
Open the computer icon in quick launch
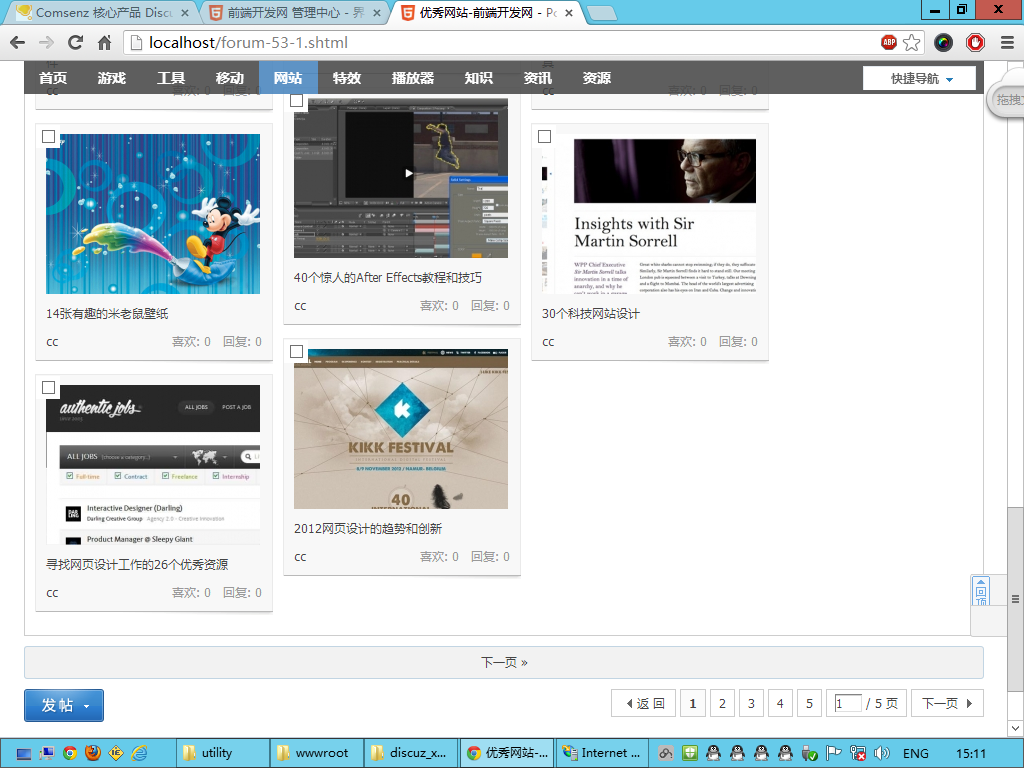(x=46, y=754)
